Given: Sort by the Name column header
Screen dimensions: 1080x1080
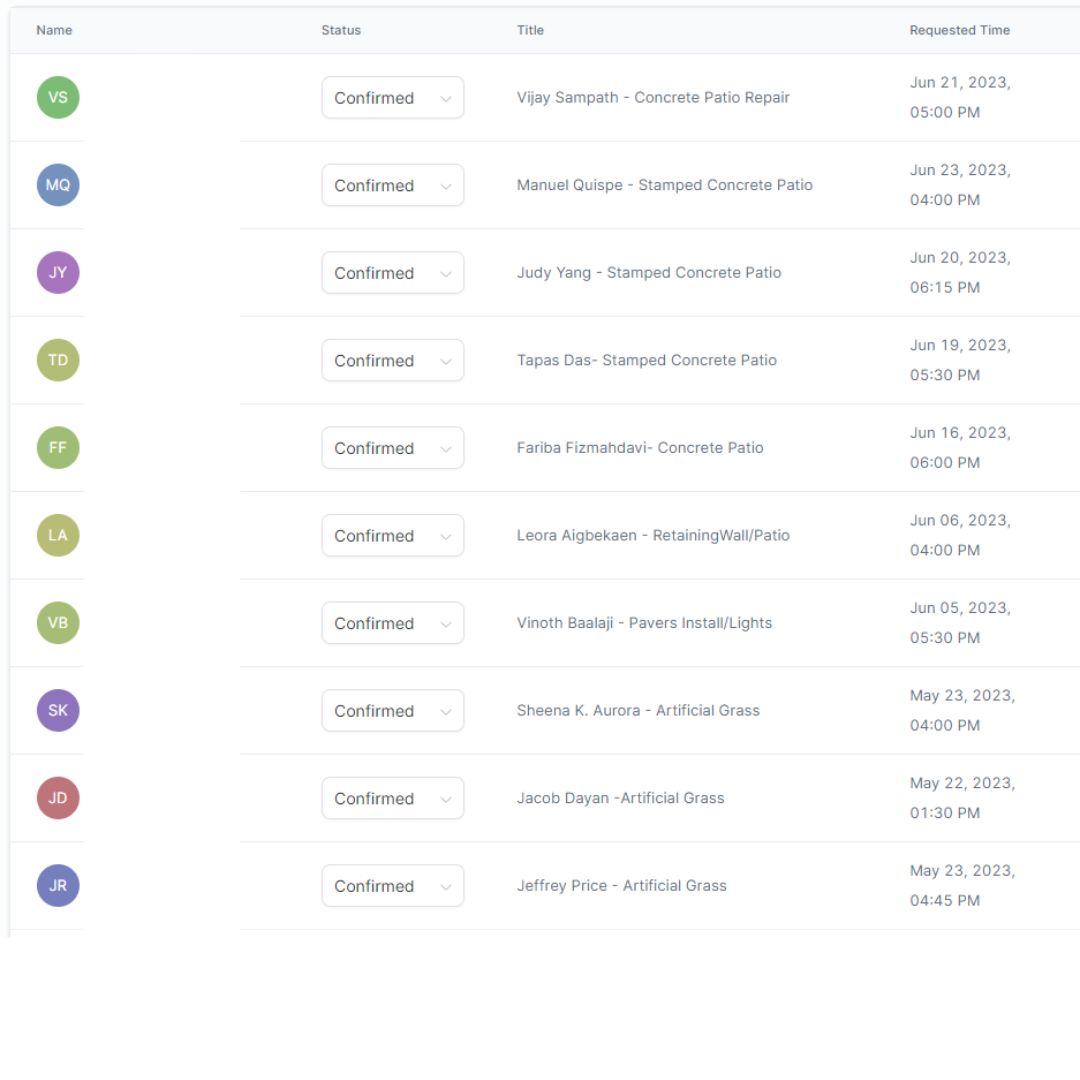Looking at the screenshot, I should pyautogui.click(x=54, y=30).
